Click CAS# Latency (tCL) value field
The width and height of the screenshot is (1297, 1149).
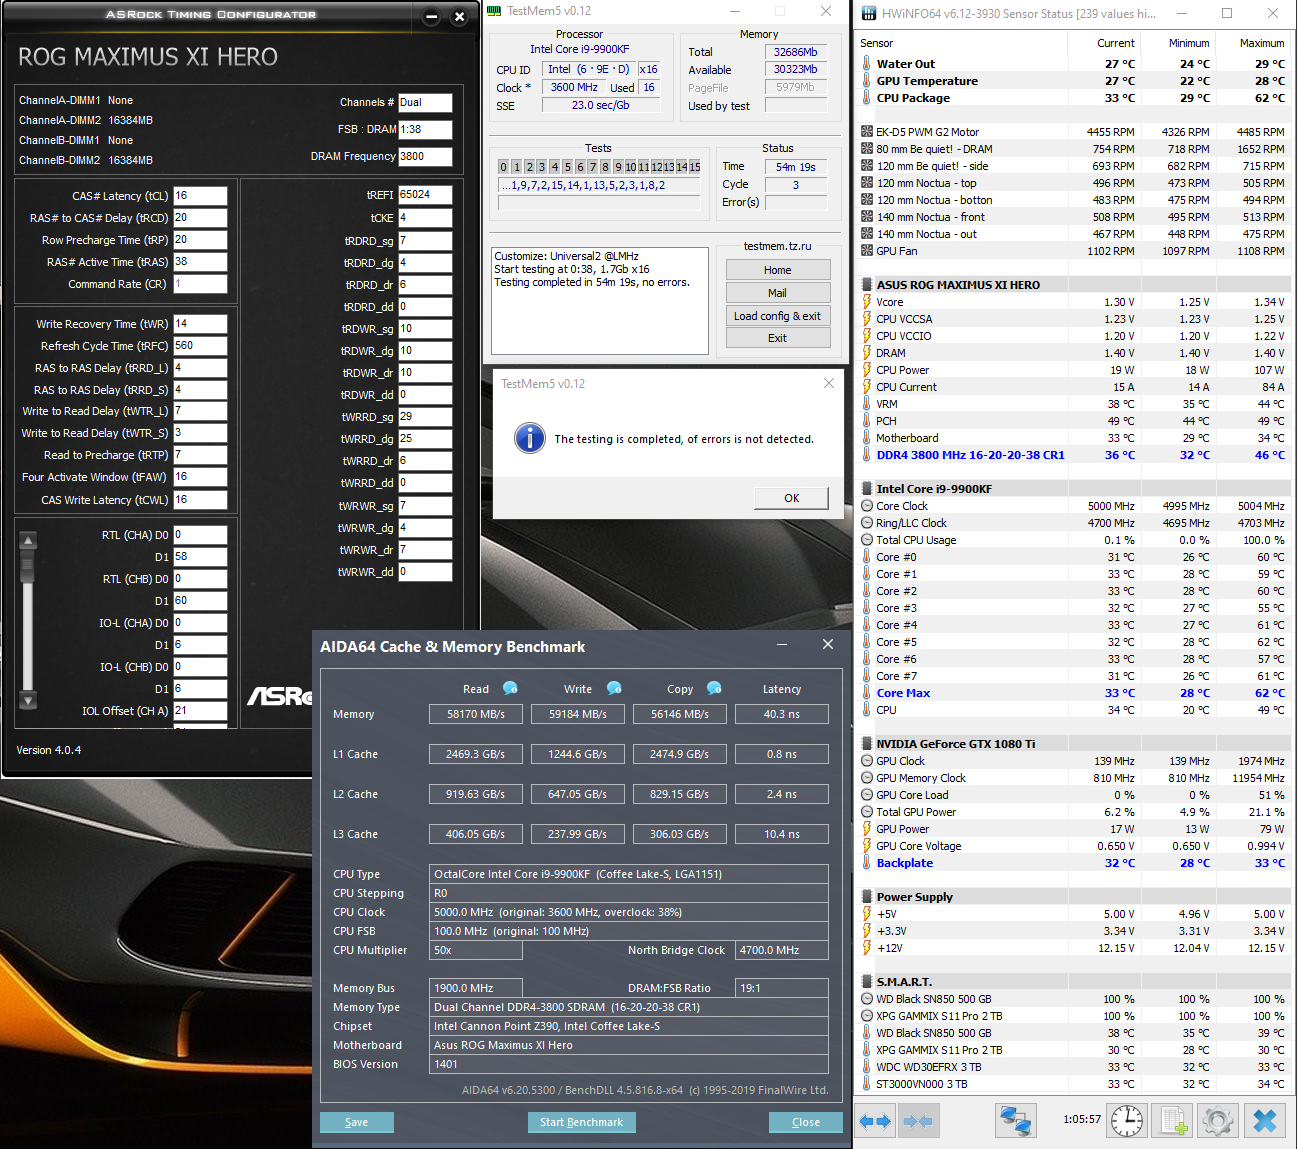click(x=200, y=196)
